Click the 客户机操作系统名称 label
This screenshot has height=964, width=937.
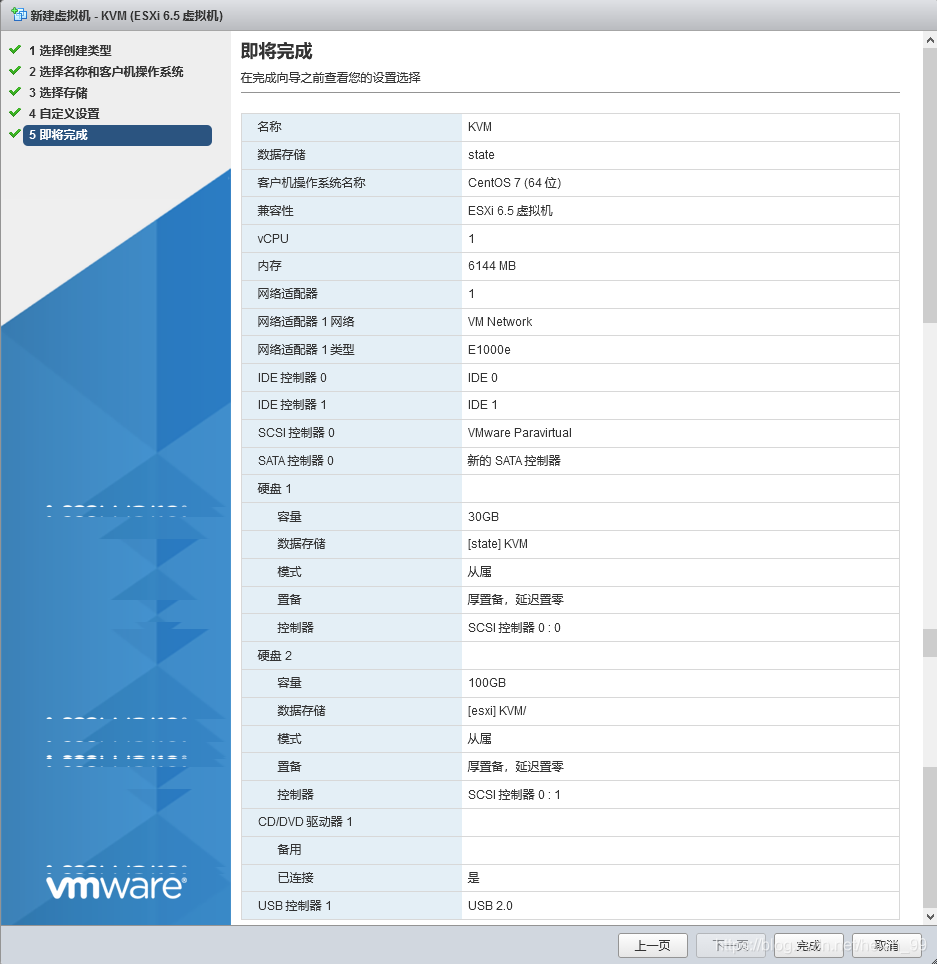point(311,183)
